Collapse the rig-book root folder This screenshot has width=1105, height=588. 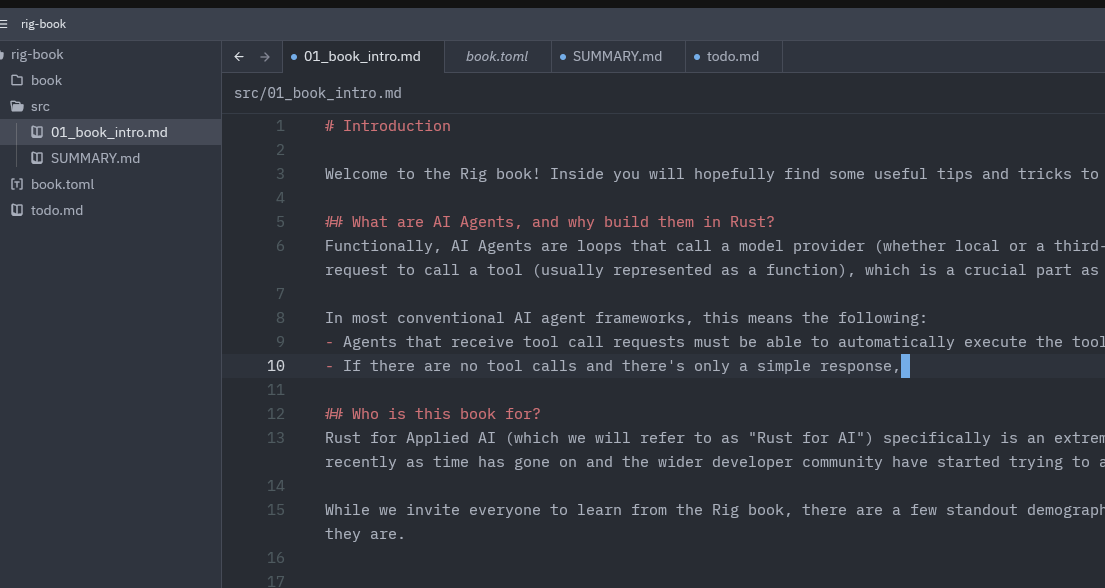(35, 54)
